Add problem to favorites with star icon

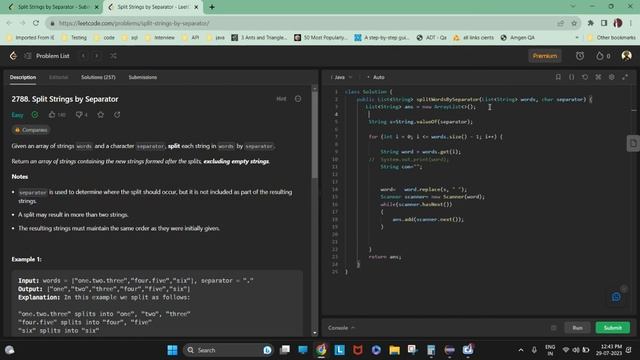point(100,115)
